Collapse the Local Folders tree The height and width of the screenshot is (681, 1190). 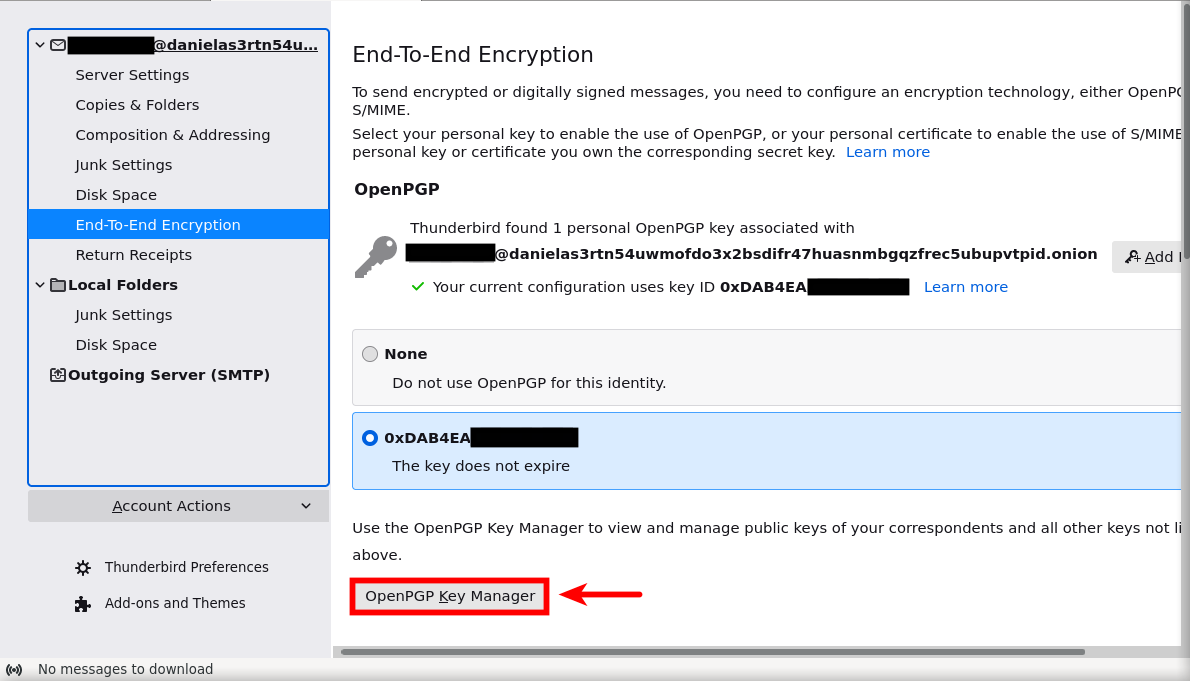click(x=40, y=285)
